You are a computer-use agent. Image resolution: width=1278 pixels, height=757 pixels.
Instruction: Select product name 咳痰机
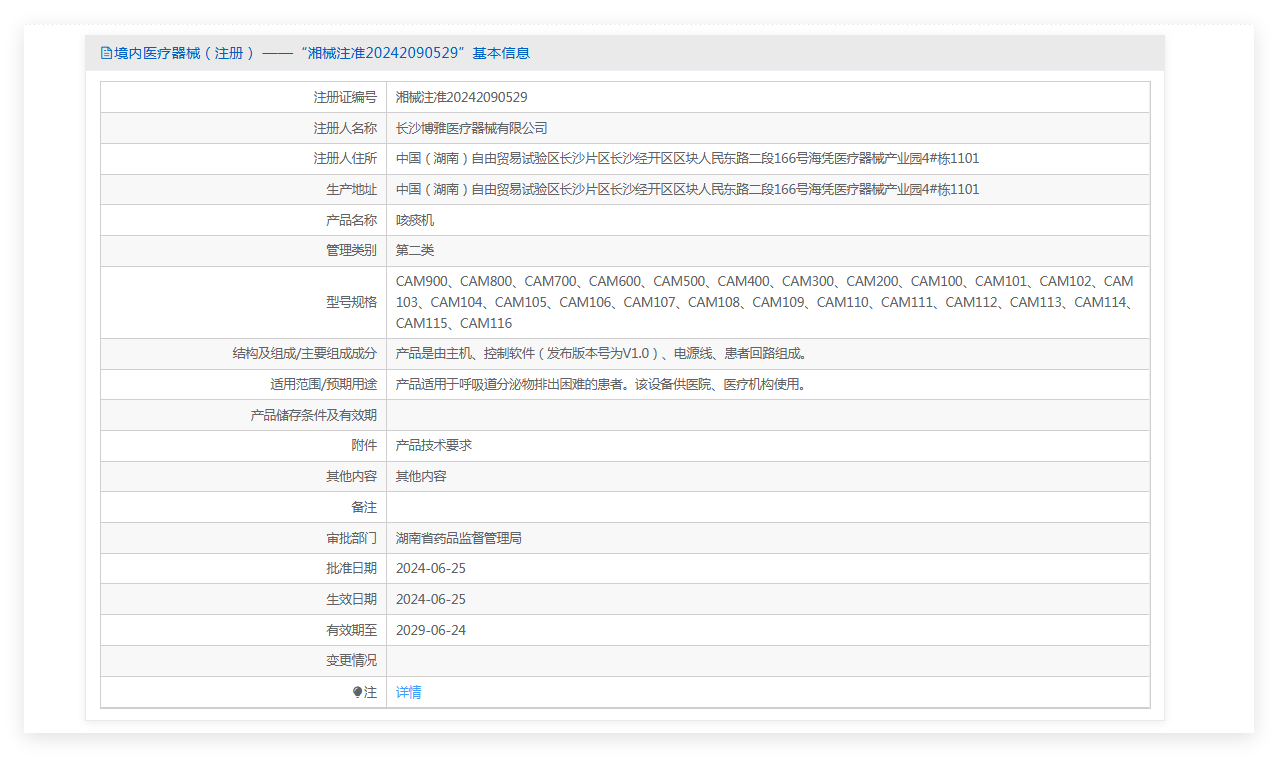(415, 220)
